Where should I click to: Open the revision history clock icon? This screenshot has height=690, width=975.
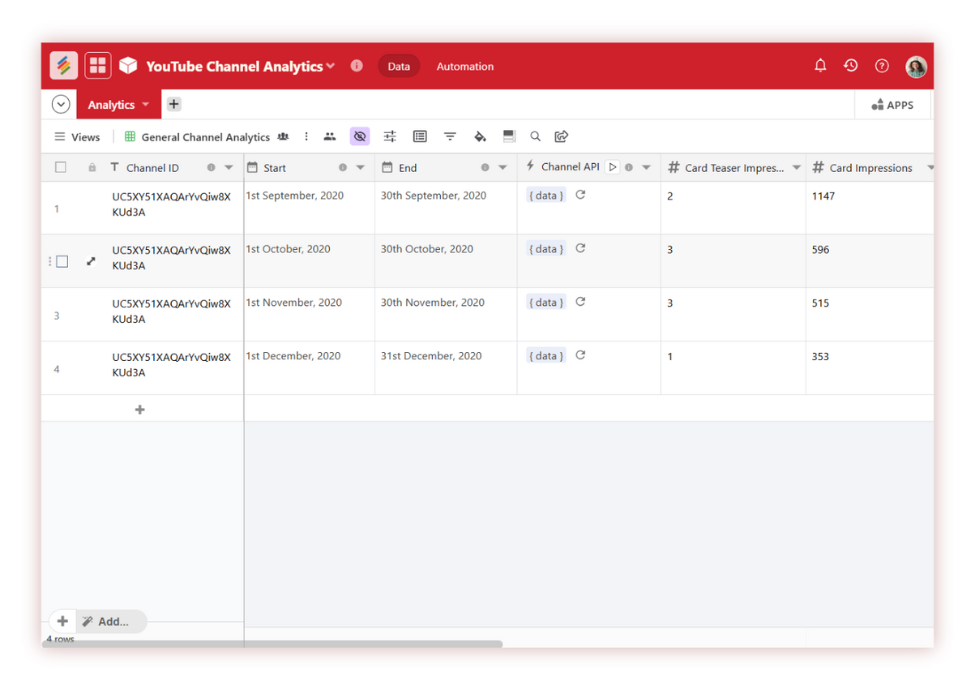[x=851, y=65]
